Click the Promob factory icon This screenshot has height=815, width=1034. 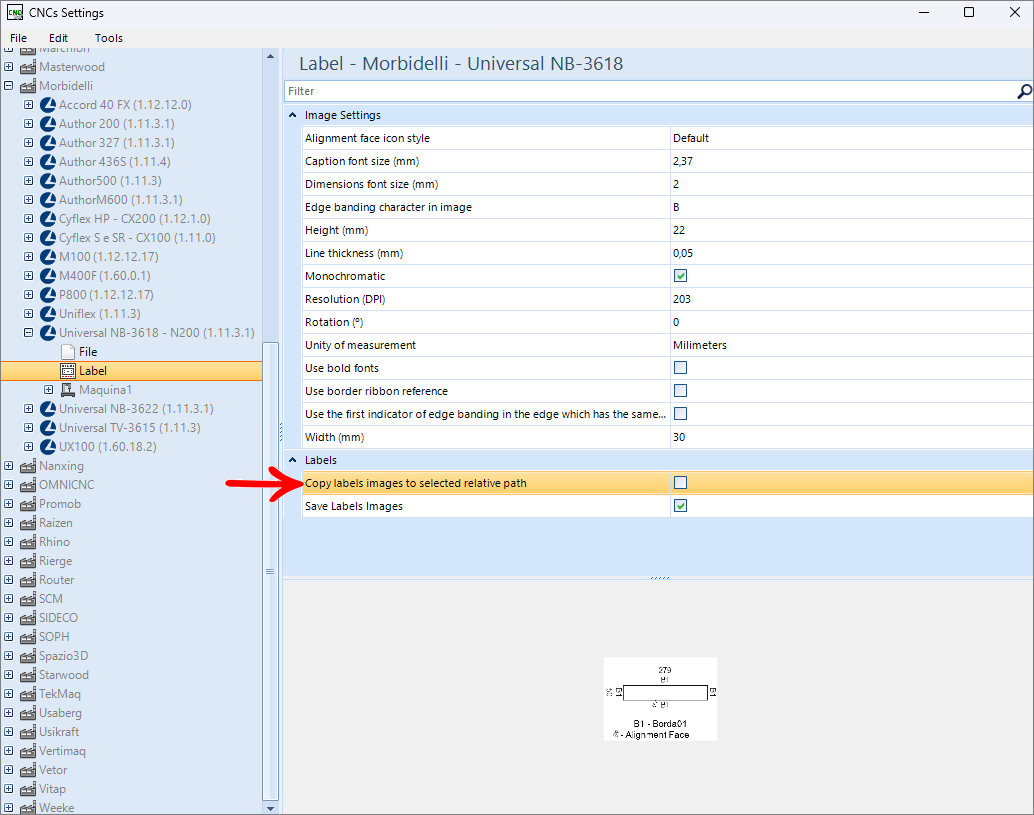(x=28, y=504)
